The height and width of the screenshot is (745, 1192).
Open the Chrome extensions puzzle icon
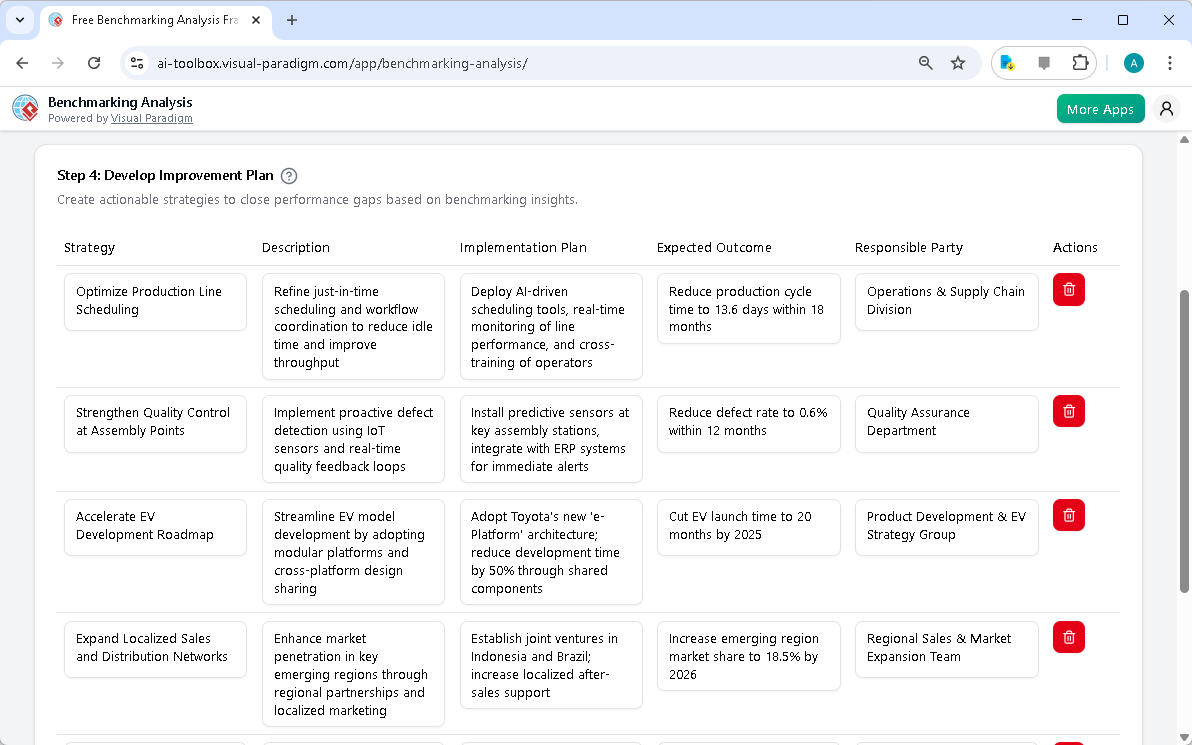pos(1080,62)
